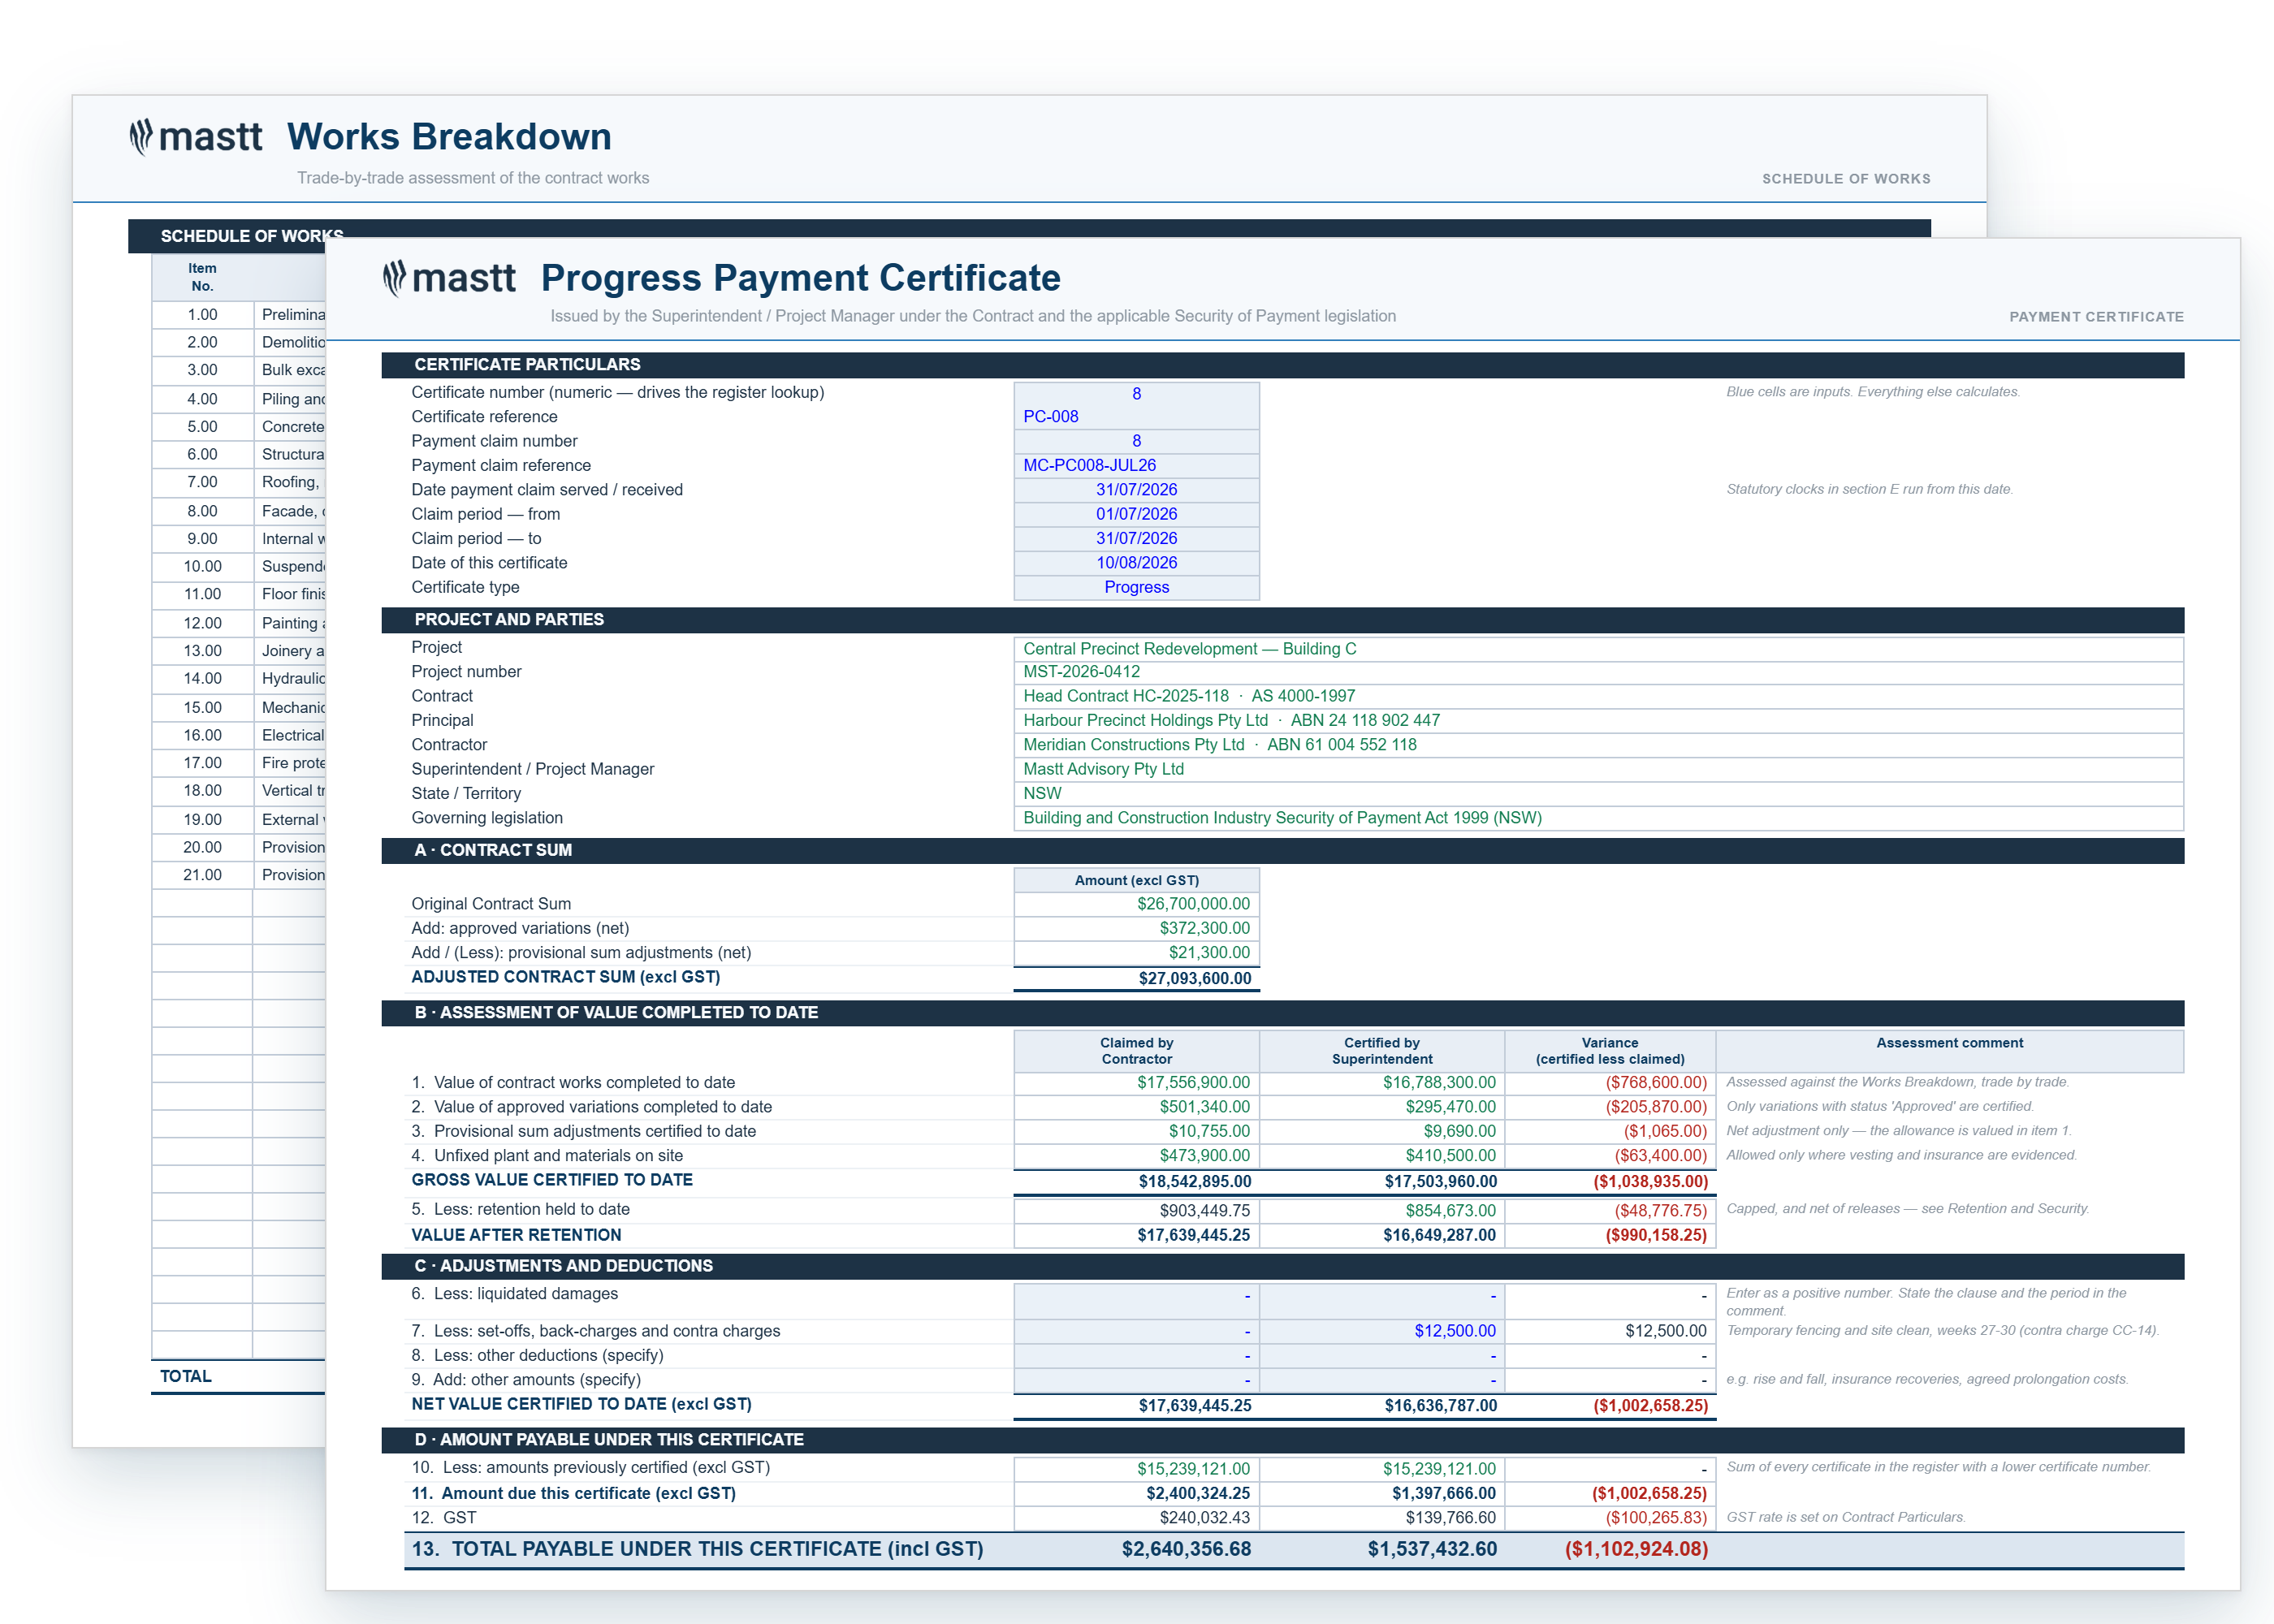
Task: Select the Claim period from date 01/07/2026
Action: click(x=1136, y=514)
